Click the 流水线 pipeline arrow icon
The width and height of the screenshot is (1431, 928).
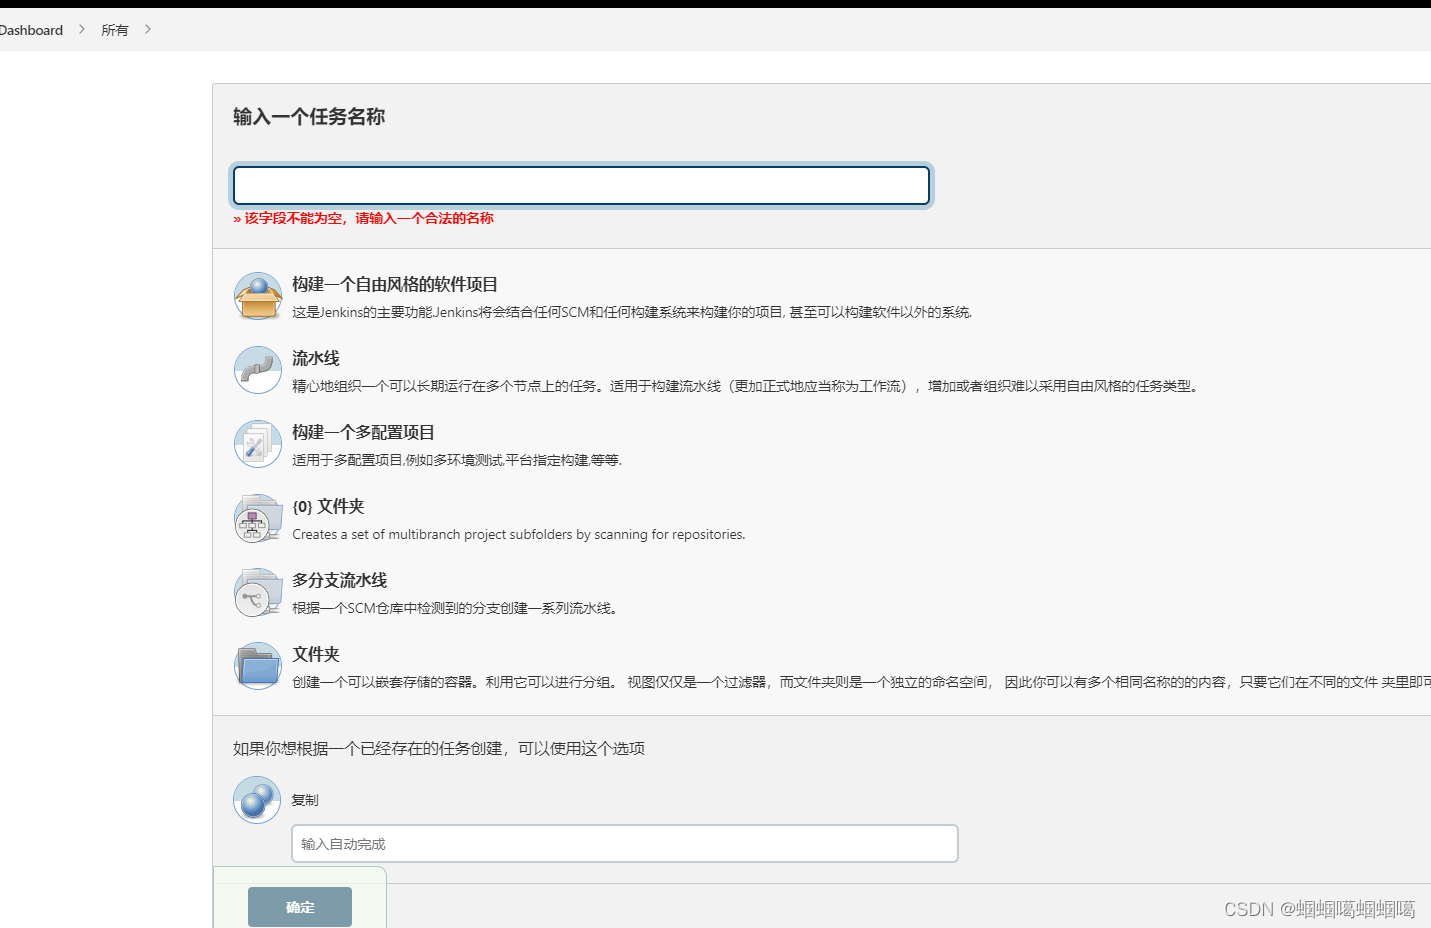(x=257, y=369)
